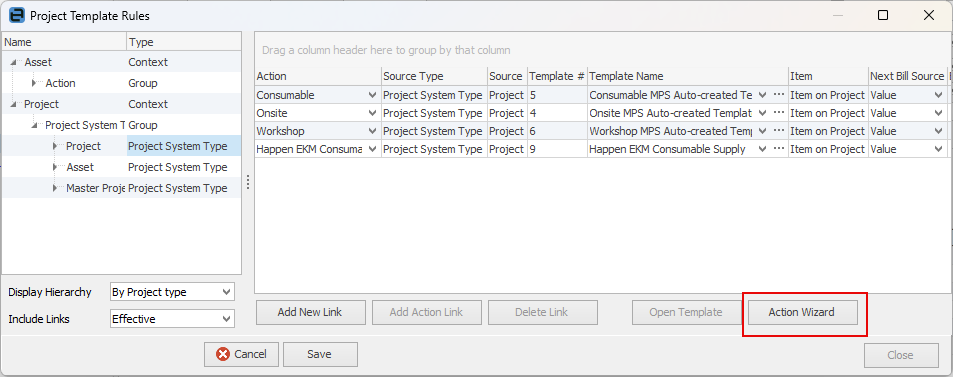The image size is (953, 377).
Task: Sort grid by Next Bill Source header
Action: tap(907, 76)
